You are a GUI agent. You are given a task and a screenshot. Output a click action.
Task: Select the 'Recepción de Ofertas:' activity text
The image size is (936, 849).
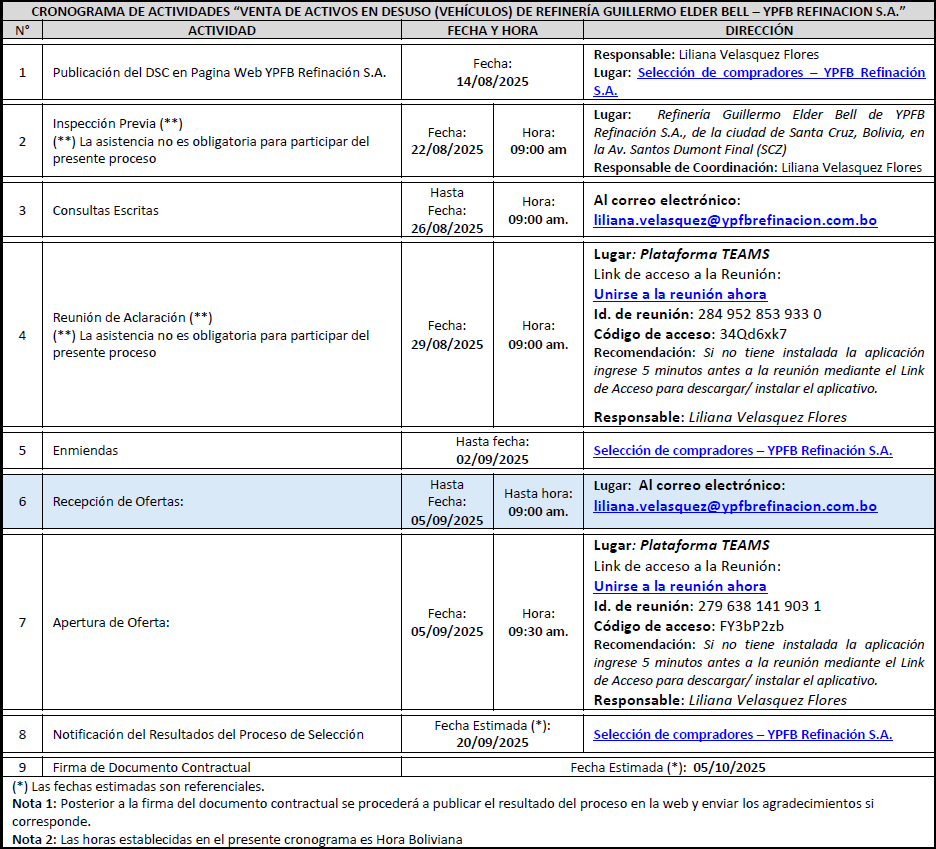[118, 502]
